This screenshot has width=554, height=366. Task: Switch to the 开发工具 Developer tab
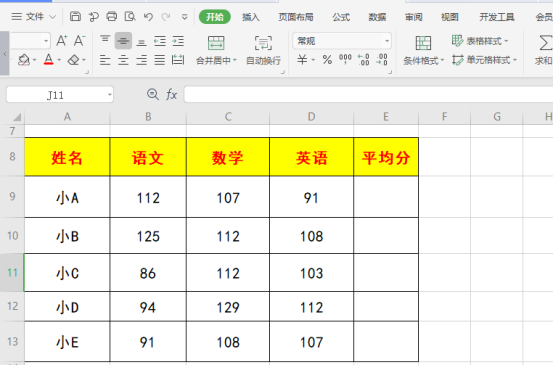497,17
